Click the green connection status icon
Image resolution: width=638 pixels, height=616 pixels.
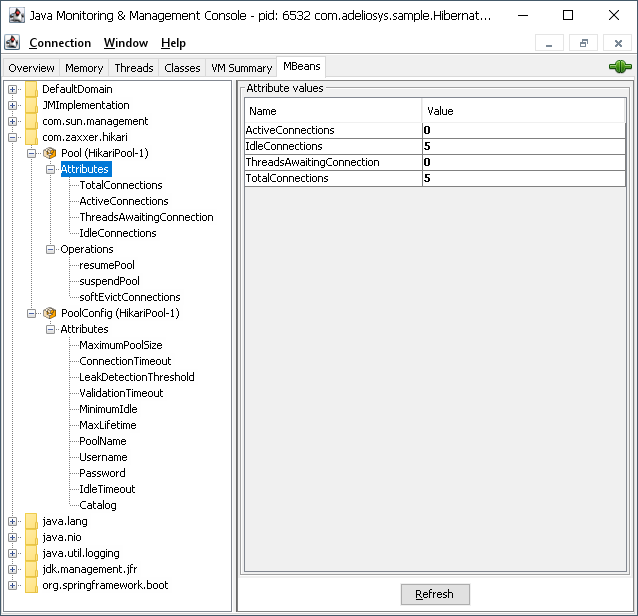(x=620, y=66)
